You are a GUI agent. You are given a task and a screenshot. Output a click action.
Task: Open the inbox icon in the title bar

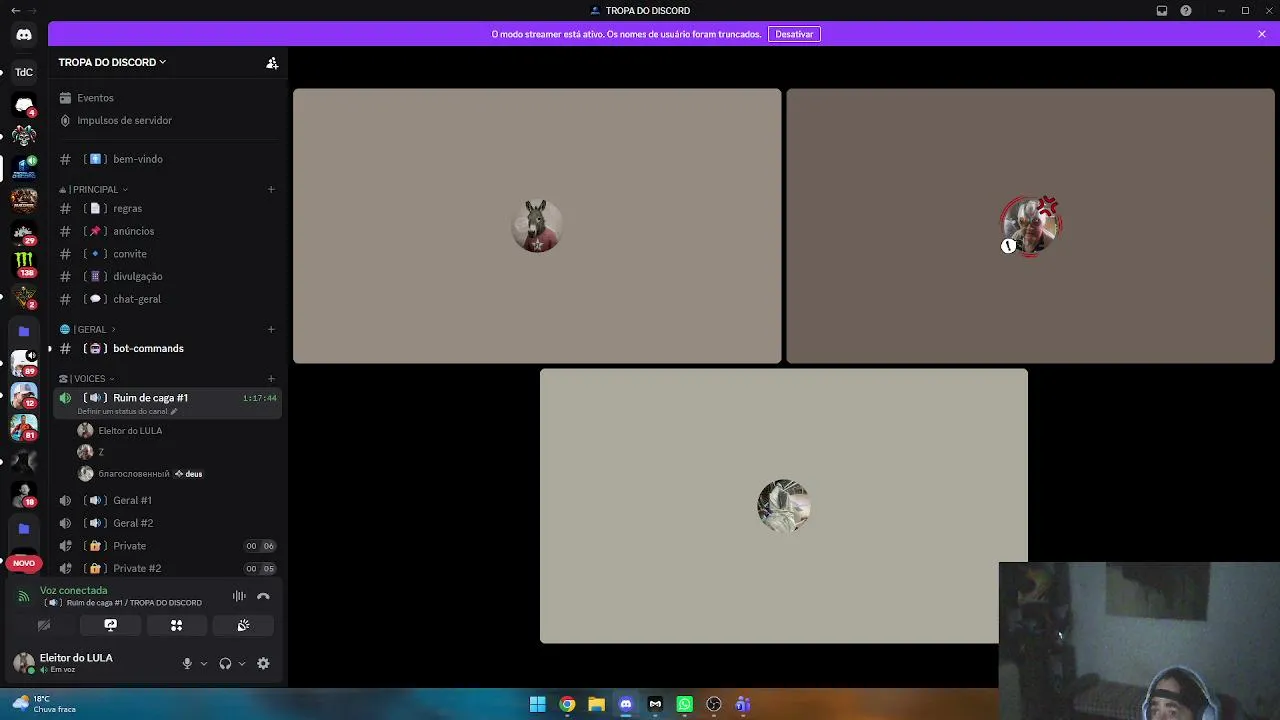click(1162, 10)
